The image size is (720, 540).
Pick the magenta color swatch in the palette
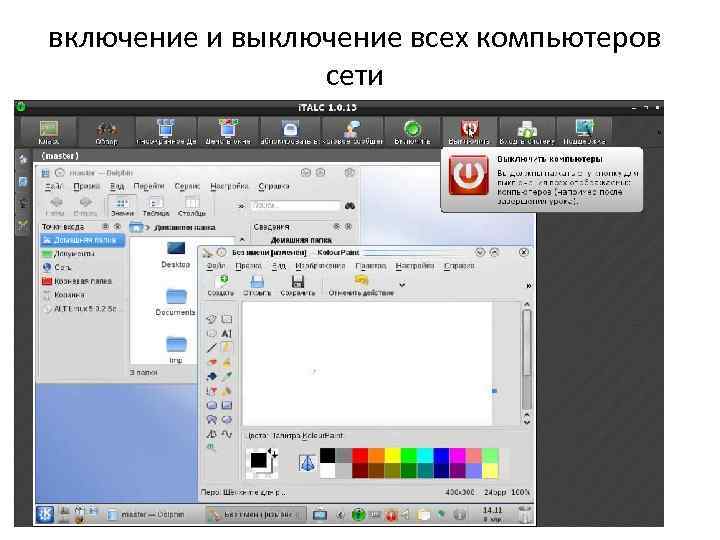458,455
